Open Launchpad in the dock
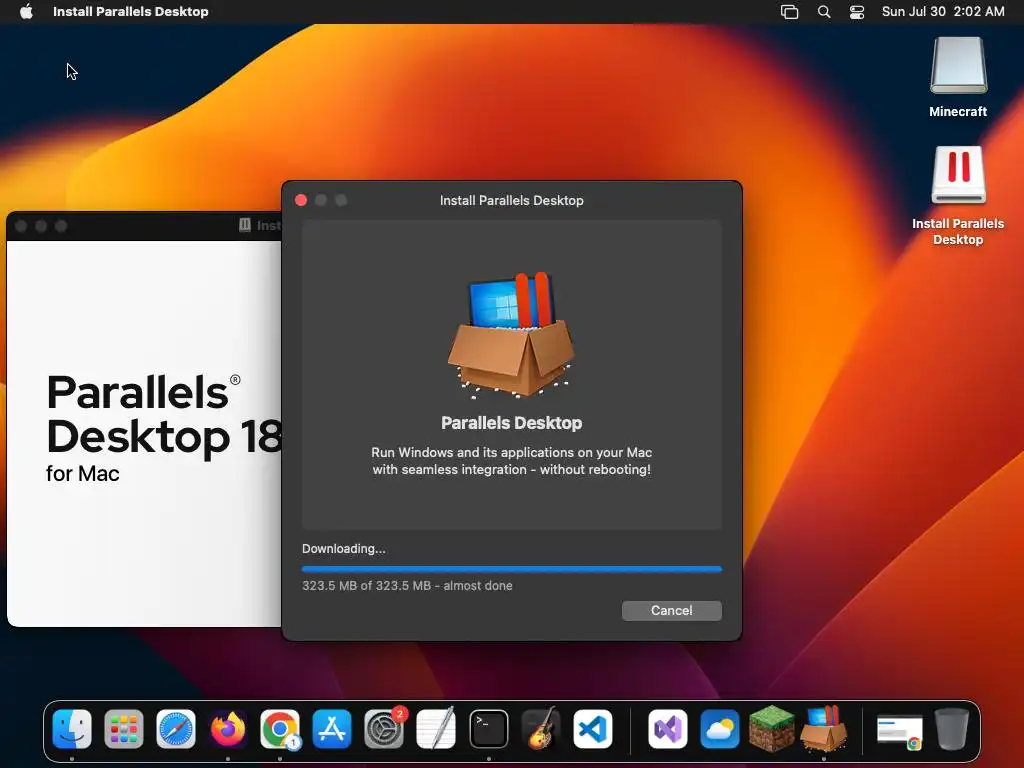Viewport: 1024px width, 768px height. (x=123, y=729)
